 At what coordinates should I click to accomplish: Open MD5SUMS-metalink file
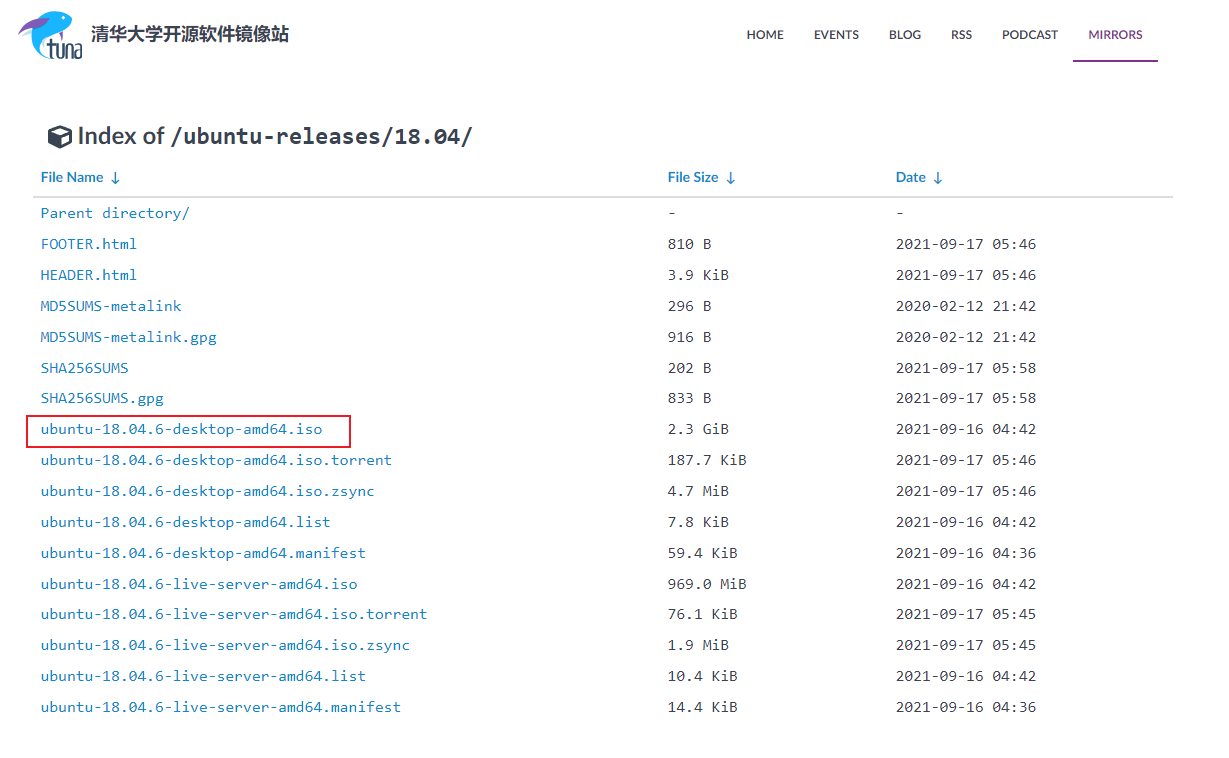click(x=111, y=306)
